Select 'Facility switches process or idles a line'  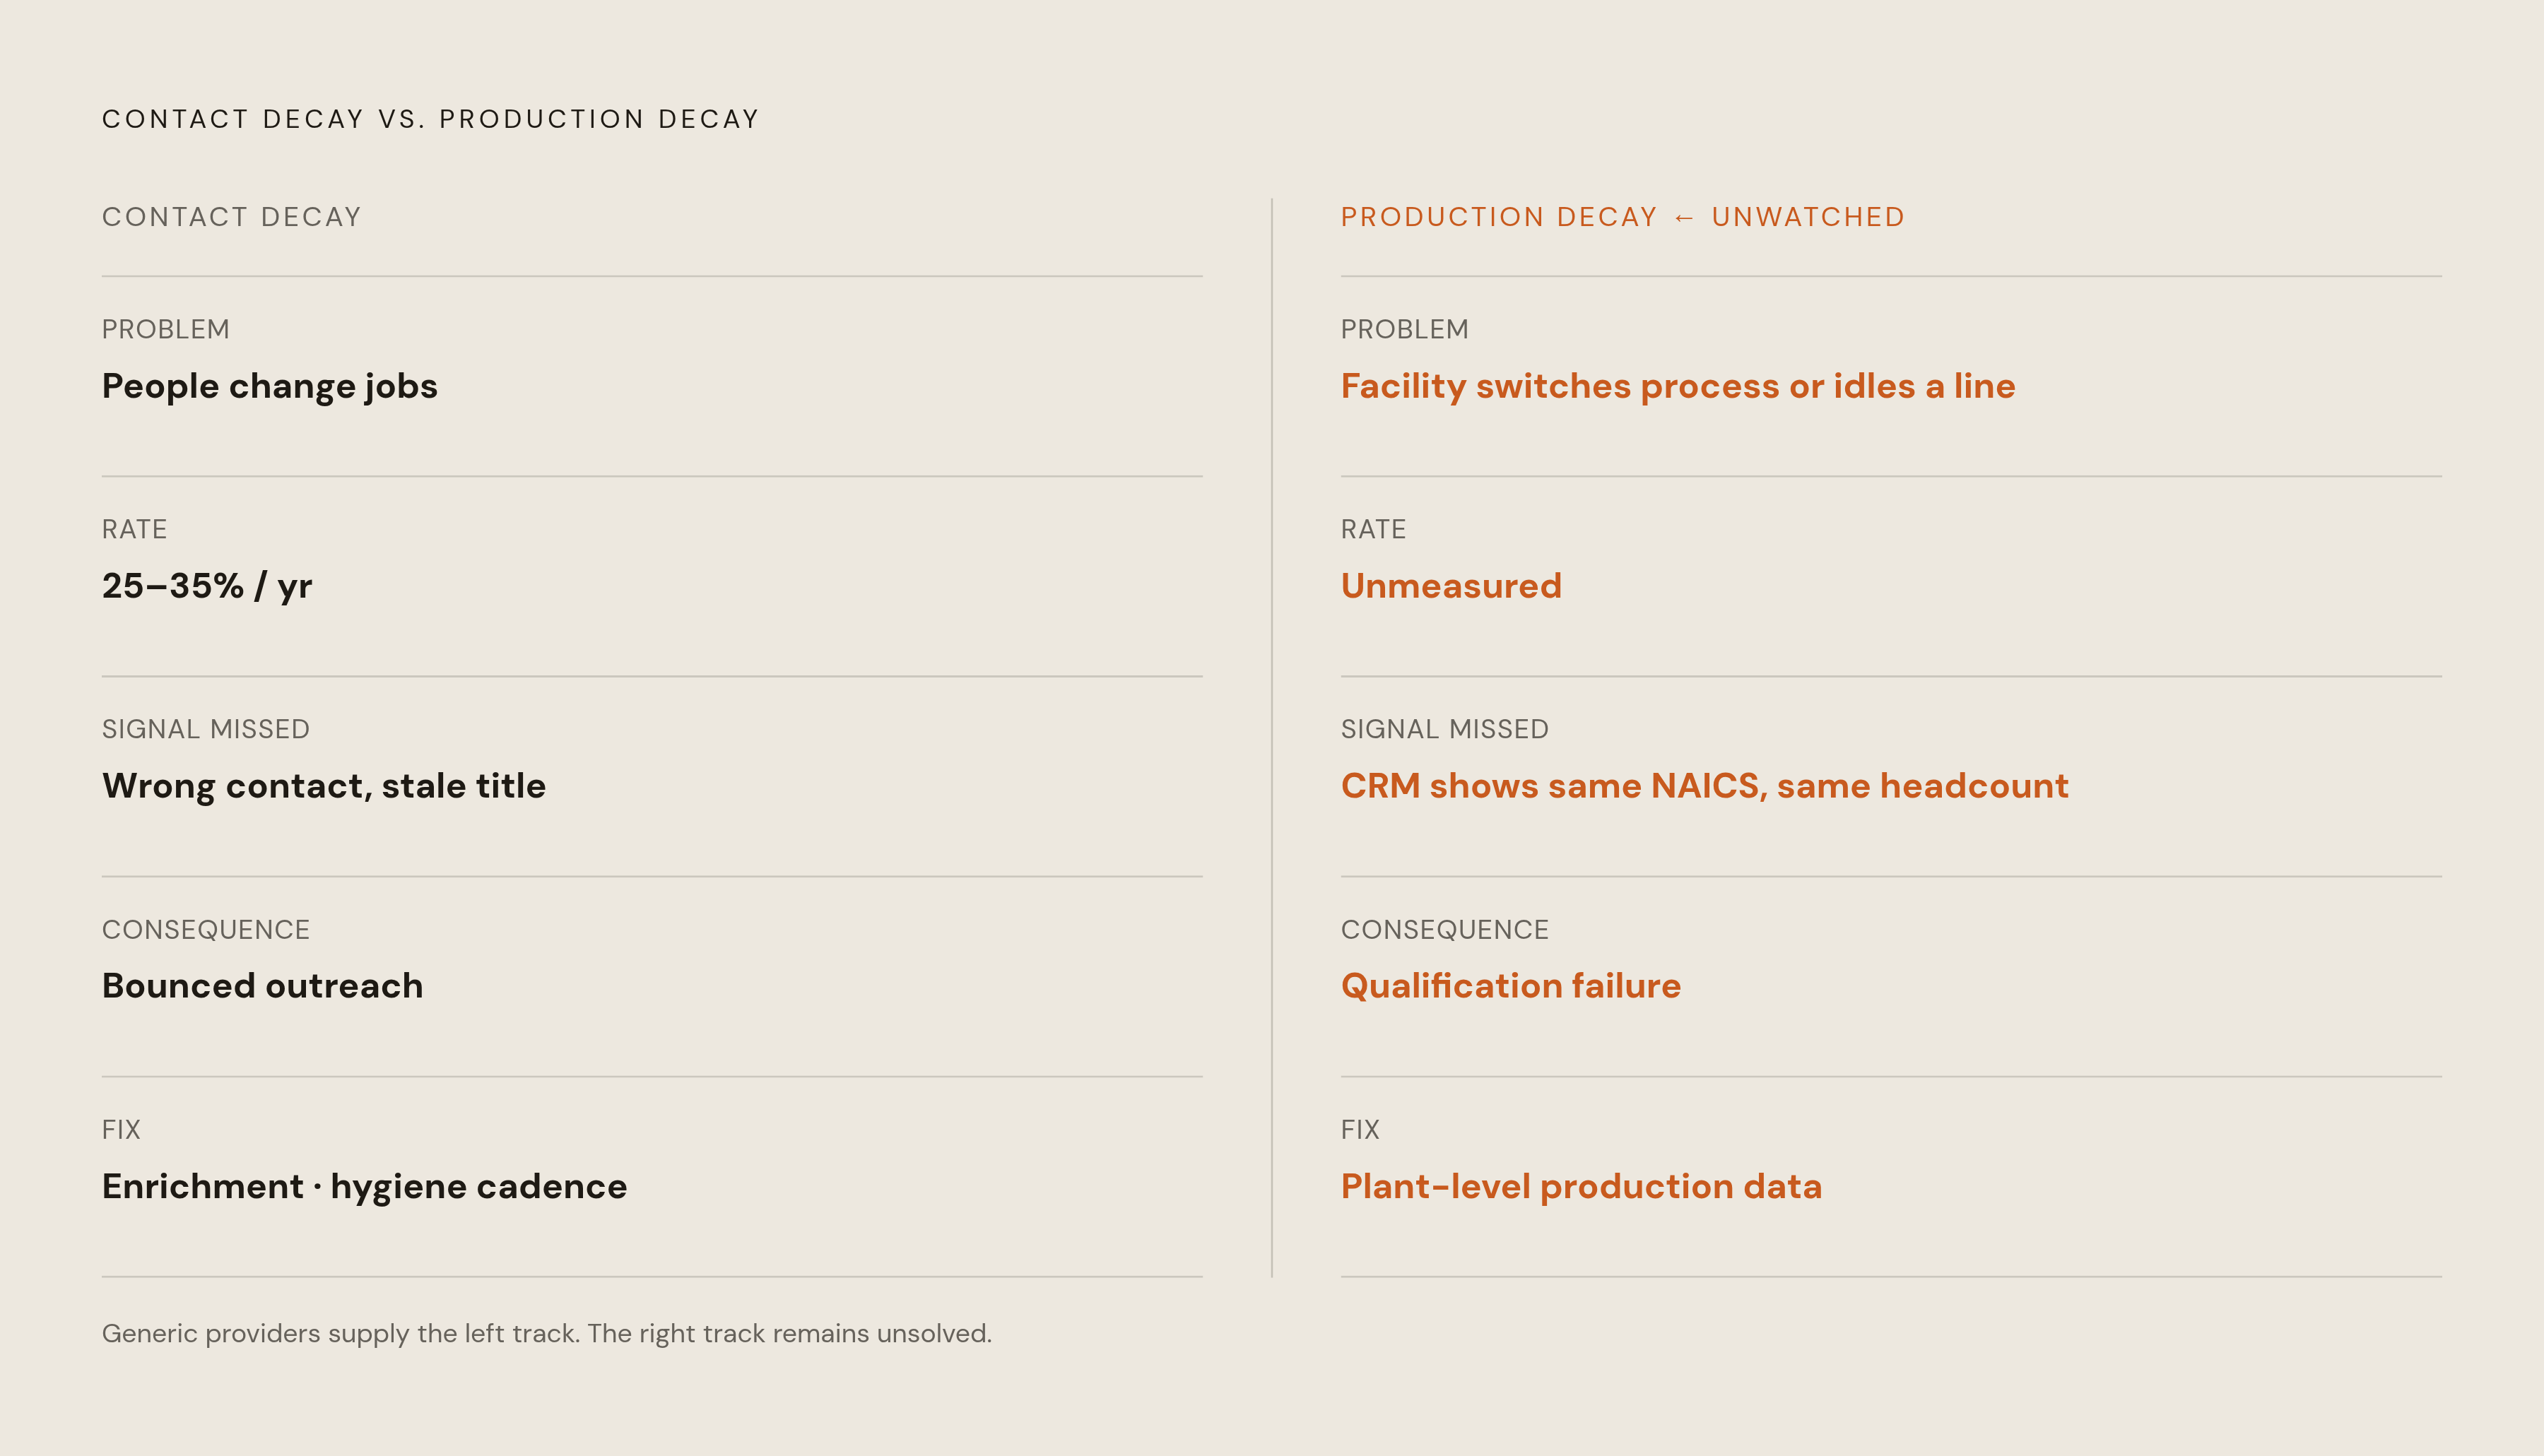coord(1678,386)
